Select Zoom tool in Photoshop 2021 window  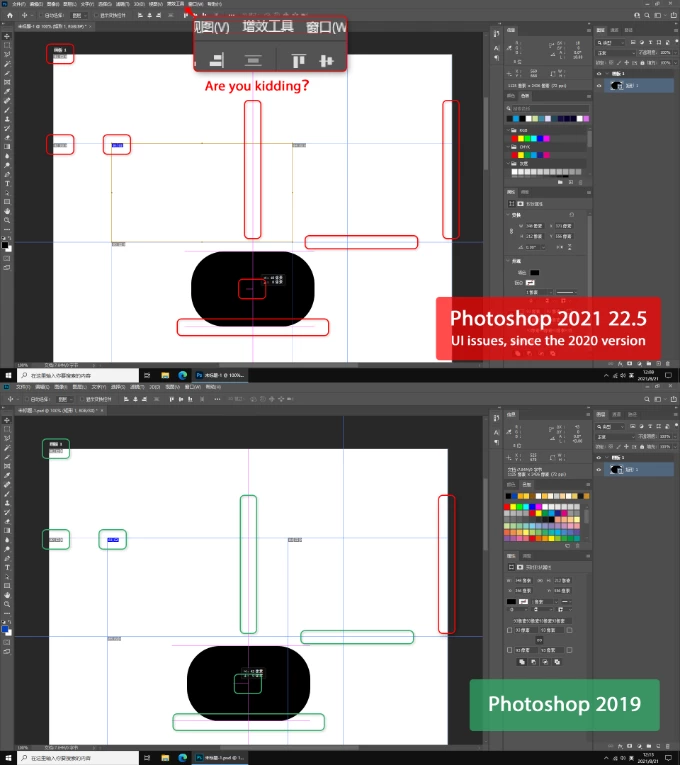[7, 221]
